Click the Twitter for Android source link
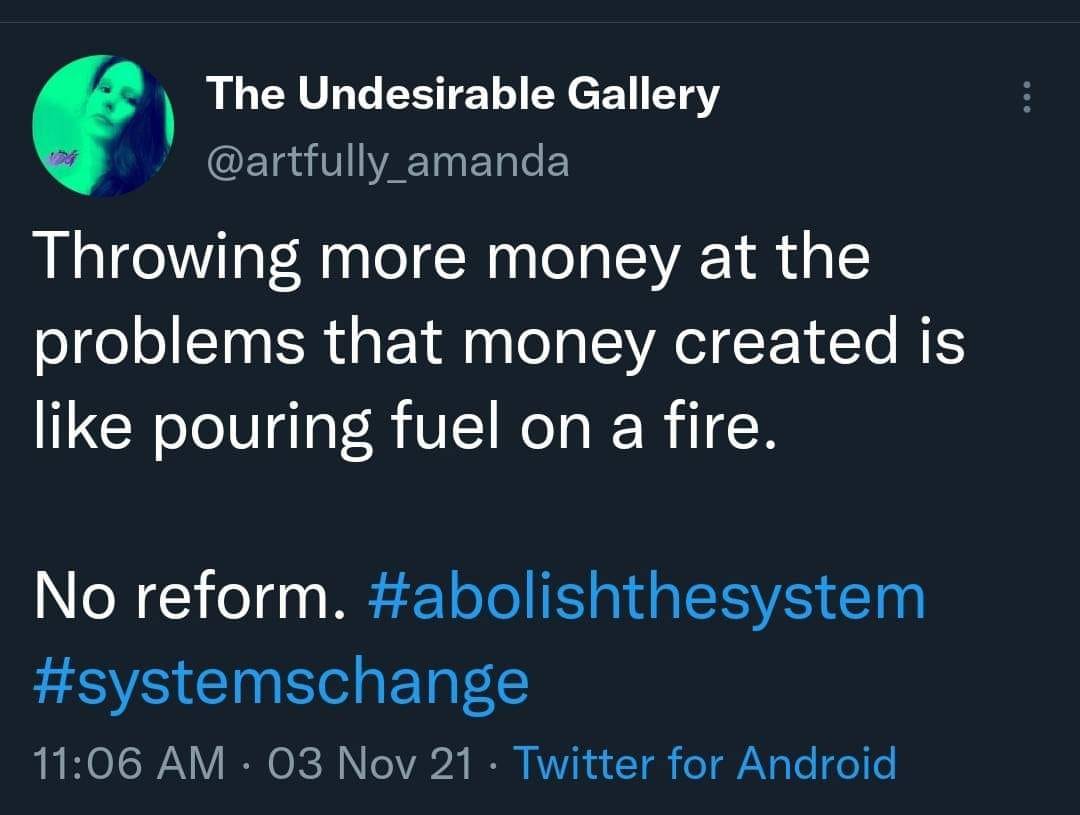 point(705,764)
